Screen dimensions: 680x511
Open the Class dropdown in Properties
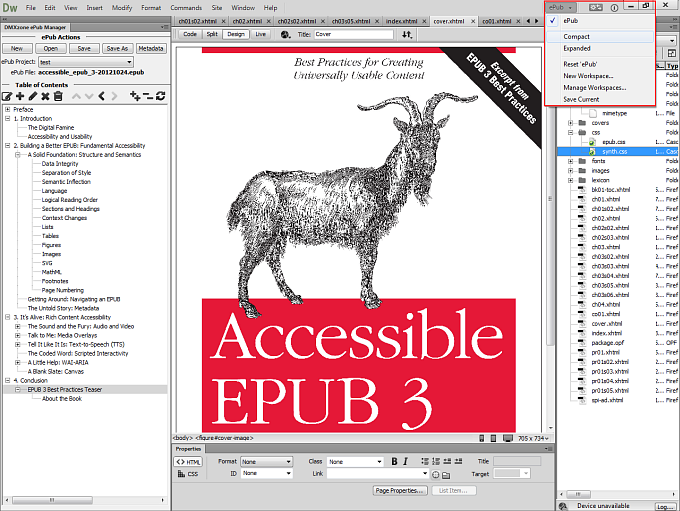click(x=355, y=462)
